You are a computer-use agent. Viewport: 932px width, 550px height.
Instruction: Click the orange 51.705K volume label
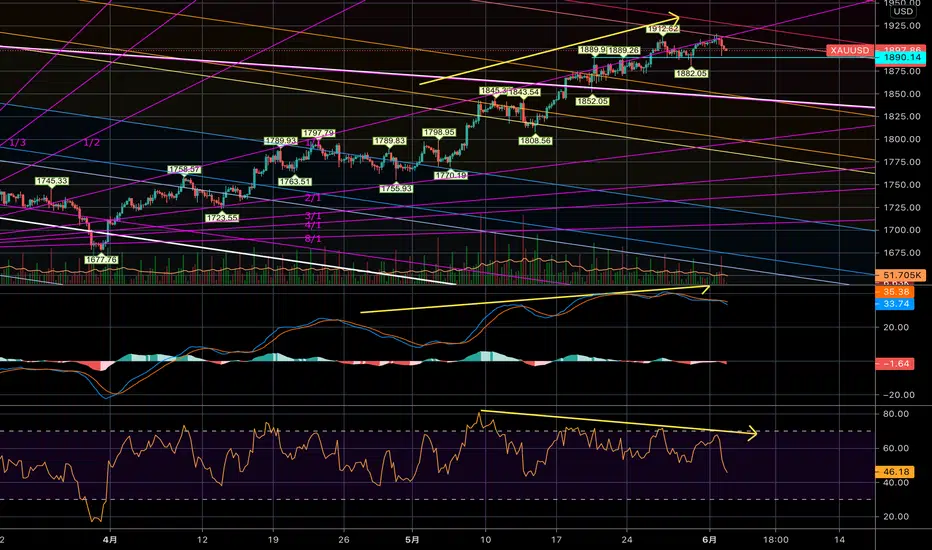click(900, 275)
